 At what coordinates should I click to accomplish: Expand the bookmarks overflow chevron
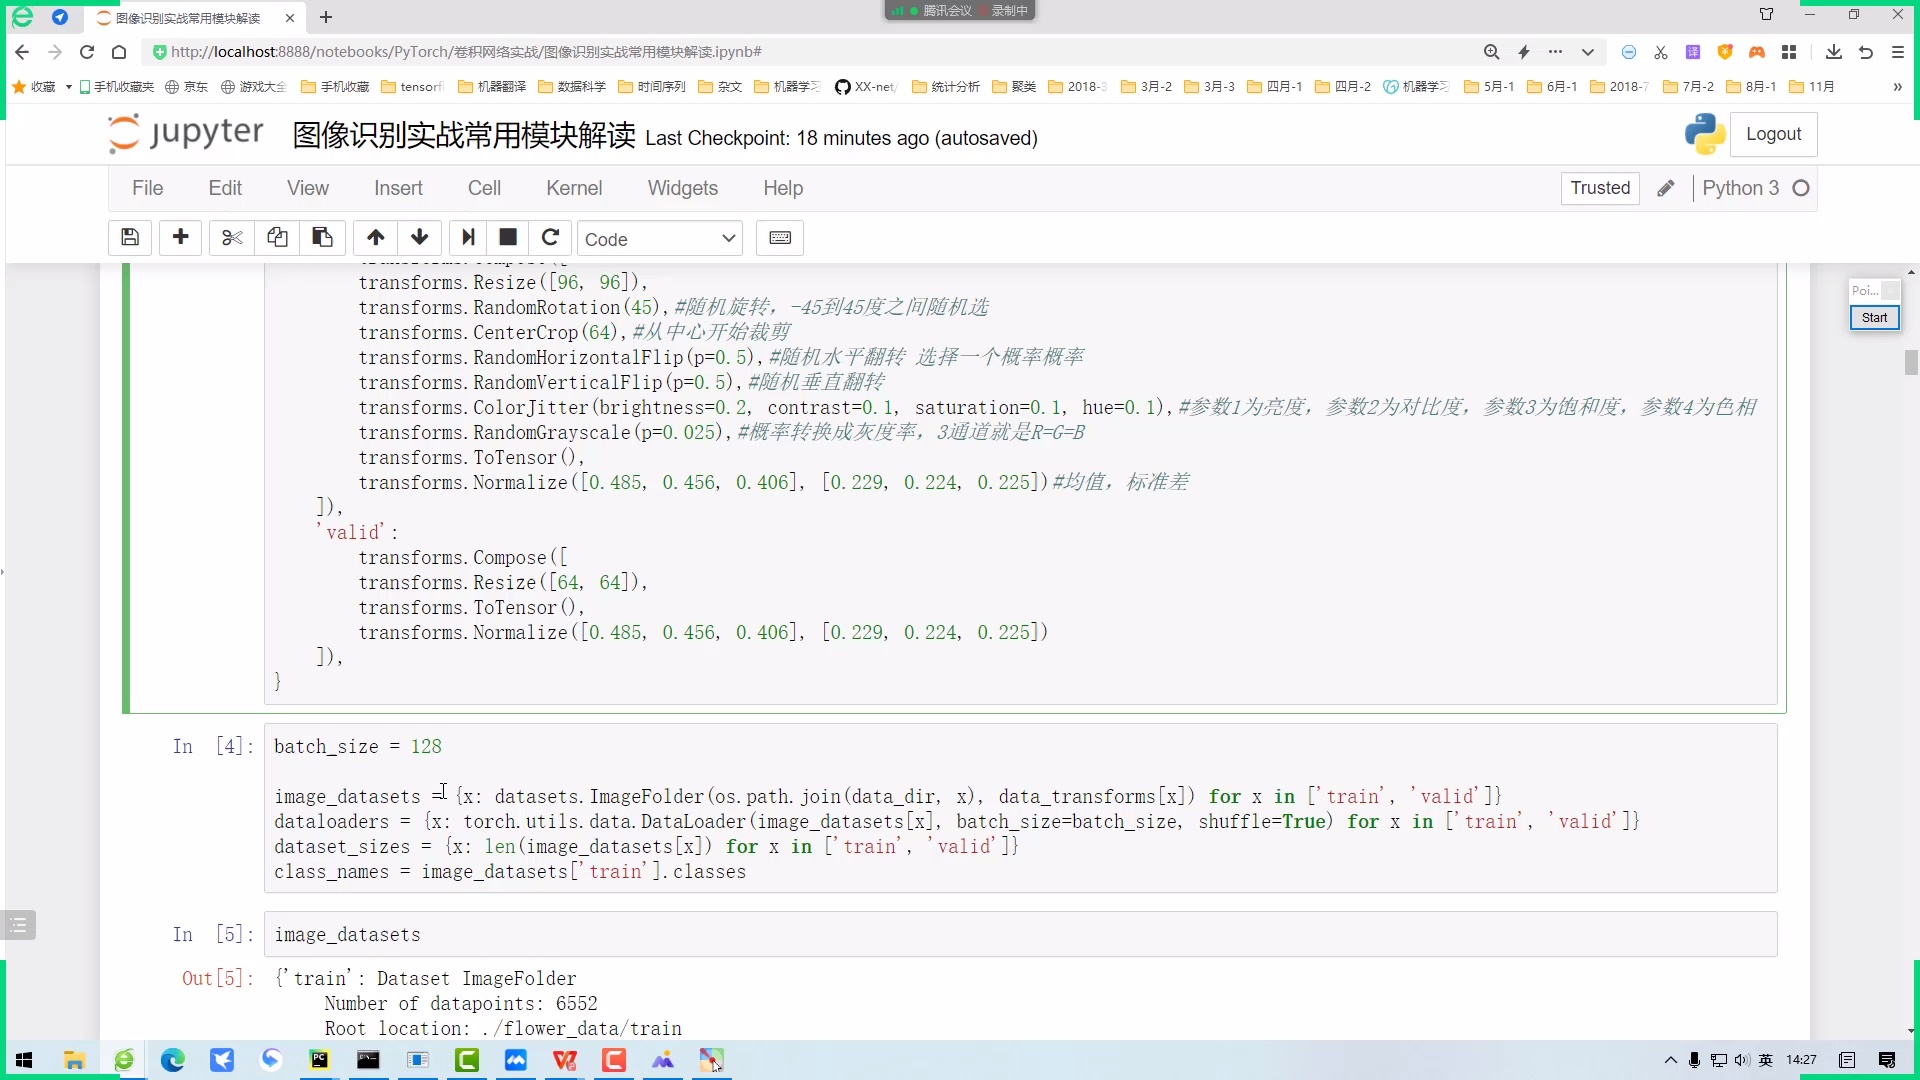[1897, 87]
